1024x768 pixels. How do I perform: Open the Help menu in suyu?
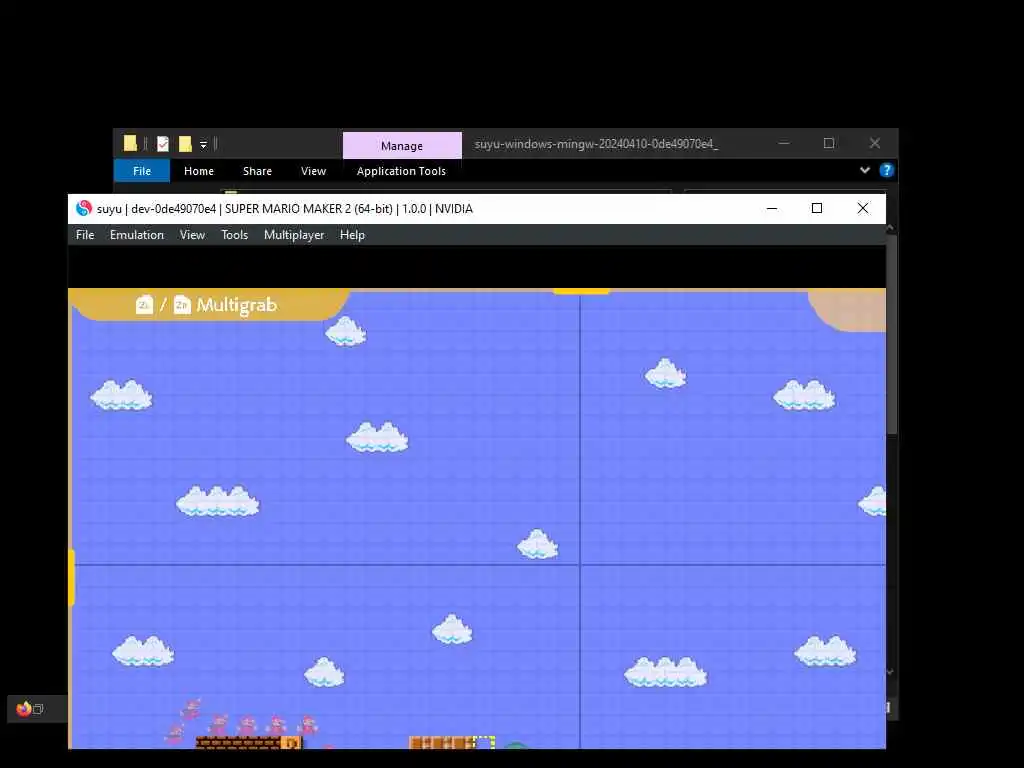coord(352,235)
